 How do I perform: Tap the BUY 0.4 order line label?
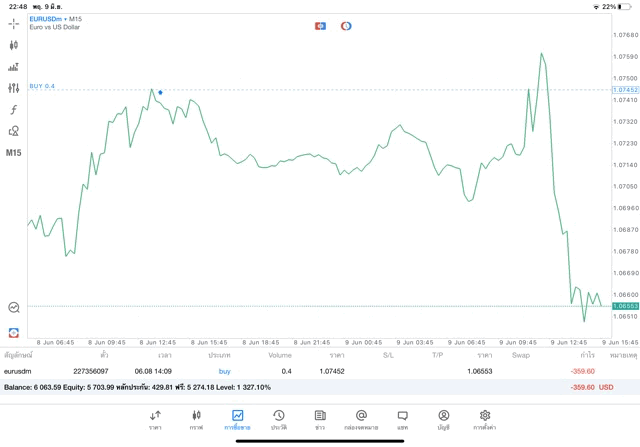42,86
